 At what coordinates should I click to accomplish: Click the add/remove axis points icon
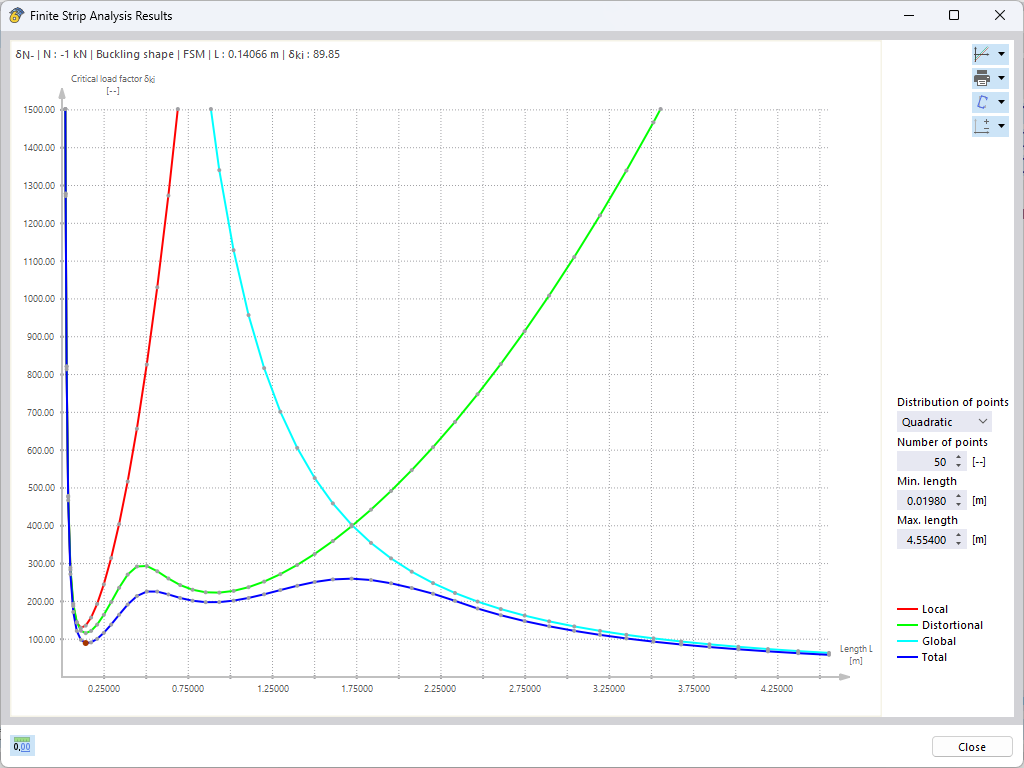pos(981,125)
